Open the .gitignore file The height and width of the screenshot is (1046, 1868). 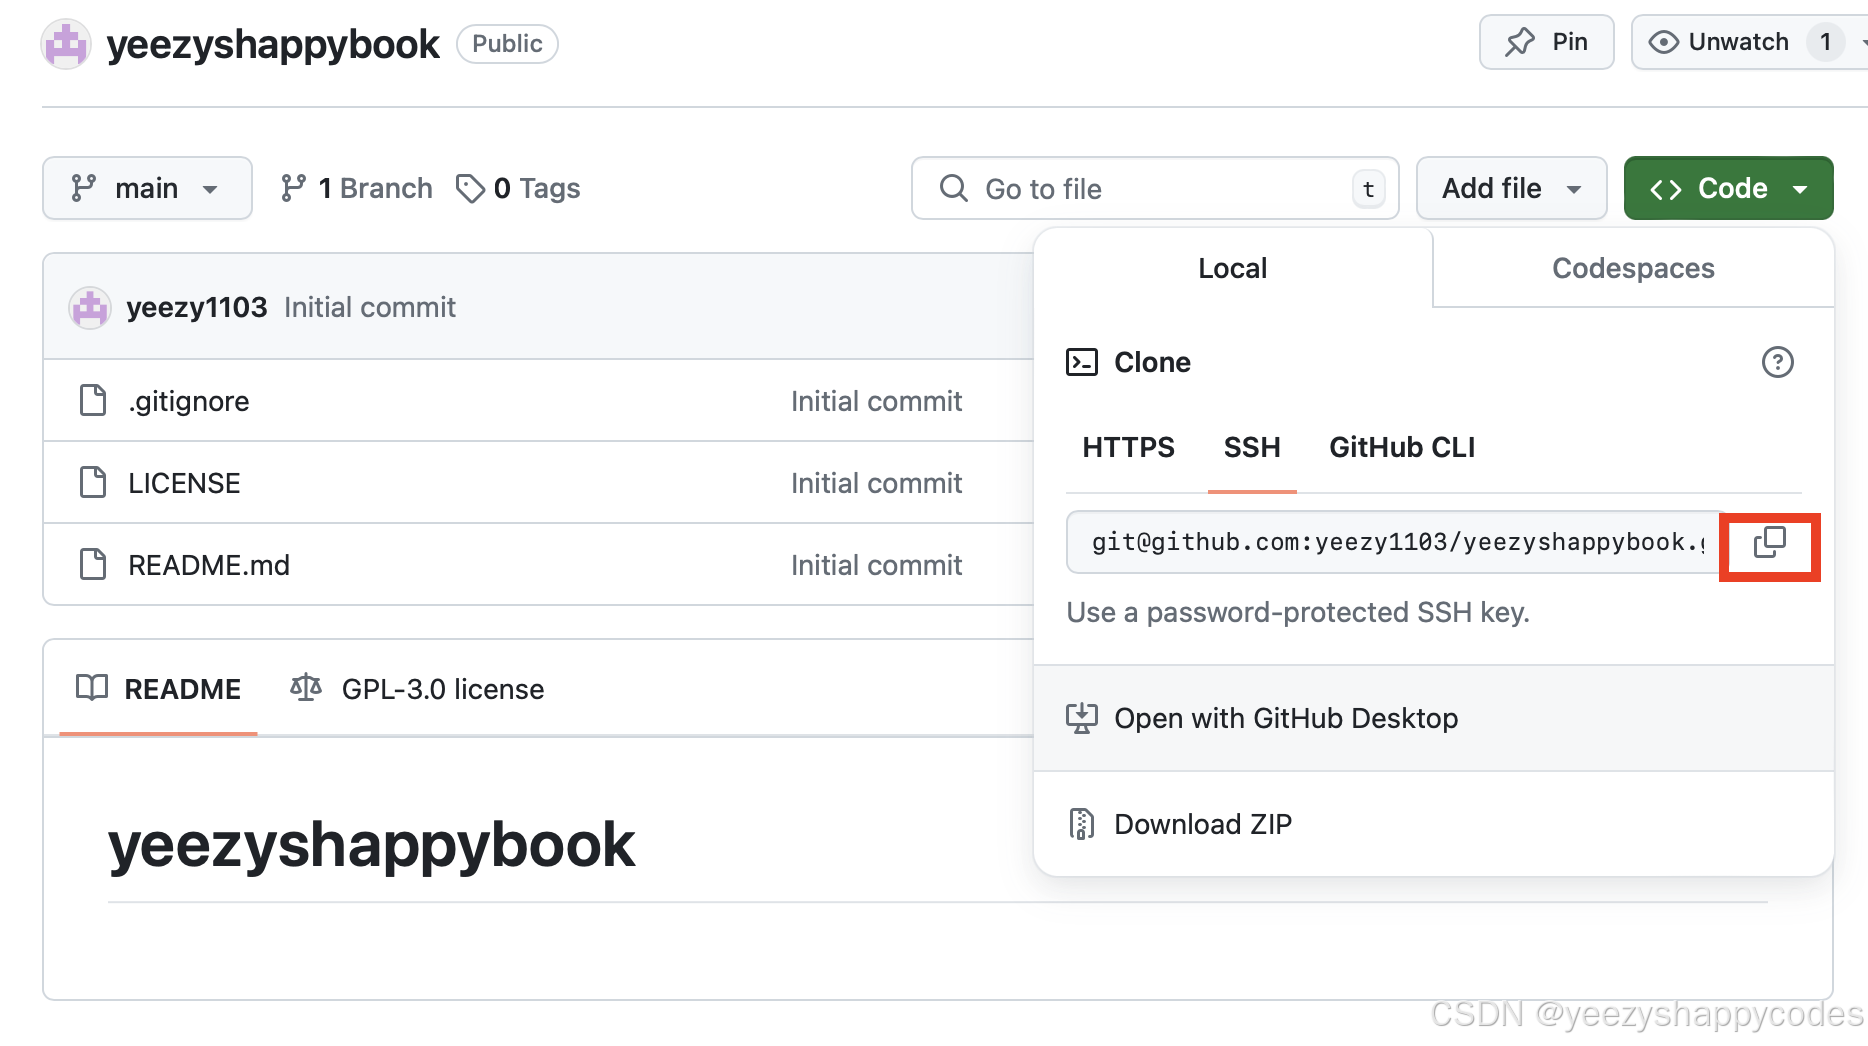(x=189, y=401)
